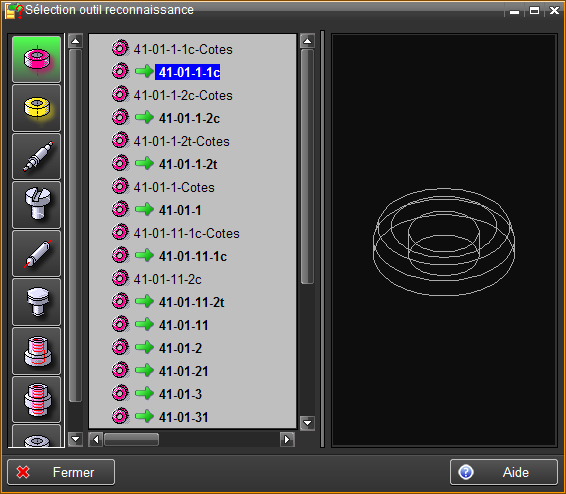The image size is (566, 494).
Task: Select tree item 41-01-1-2c-Cotes
Action: point(183,96)
